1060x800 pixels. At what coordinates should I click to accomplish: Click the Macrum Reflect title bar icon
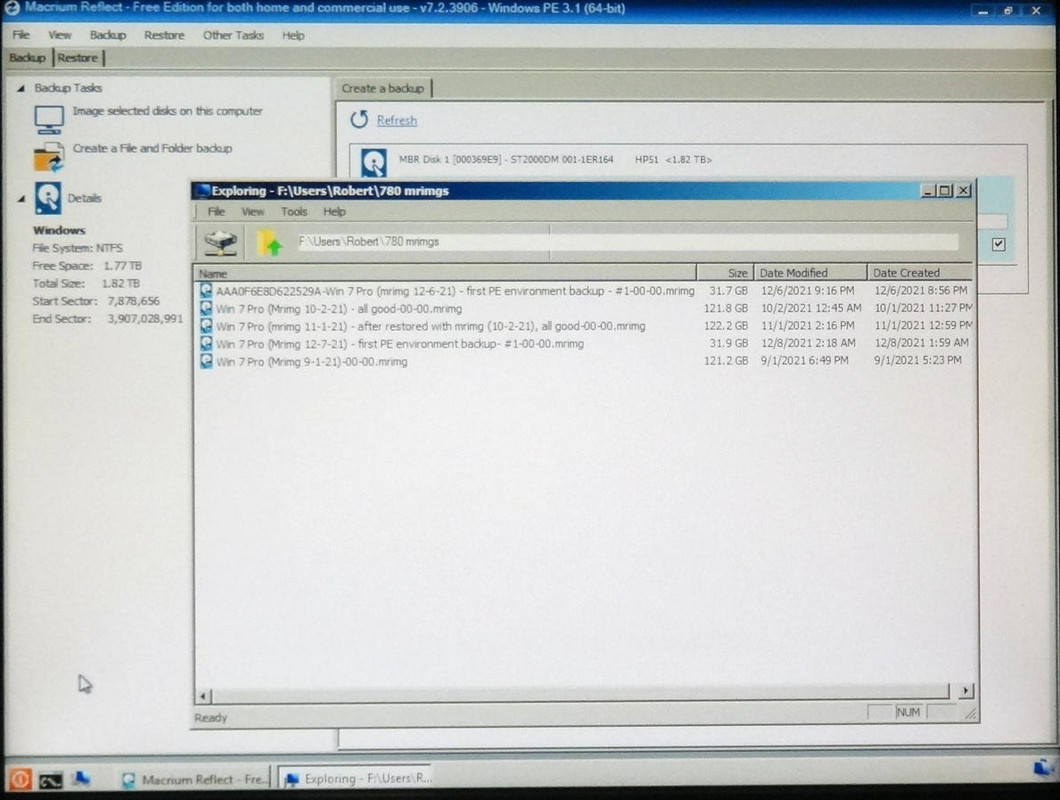click(11, 8)
